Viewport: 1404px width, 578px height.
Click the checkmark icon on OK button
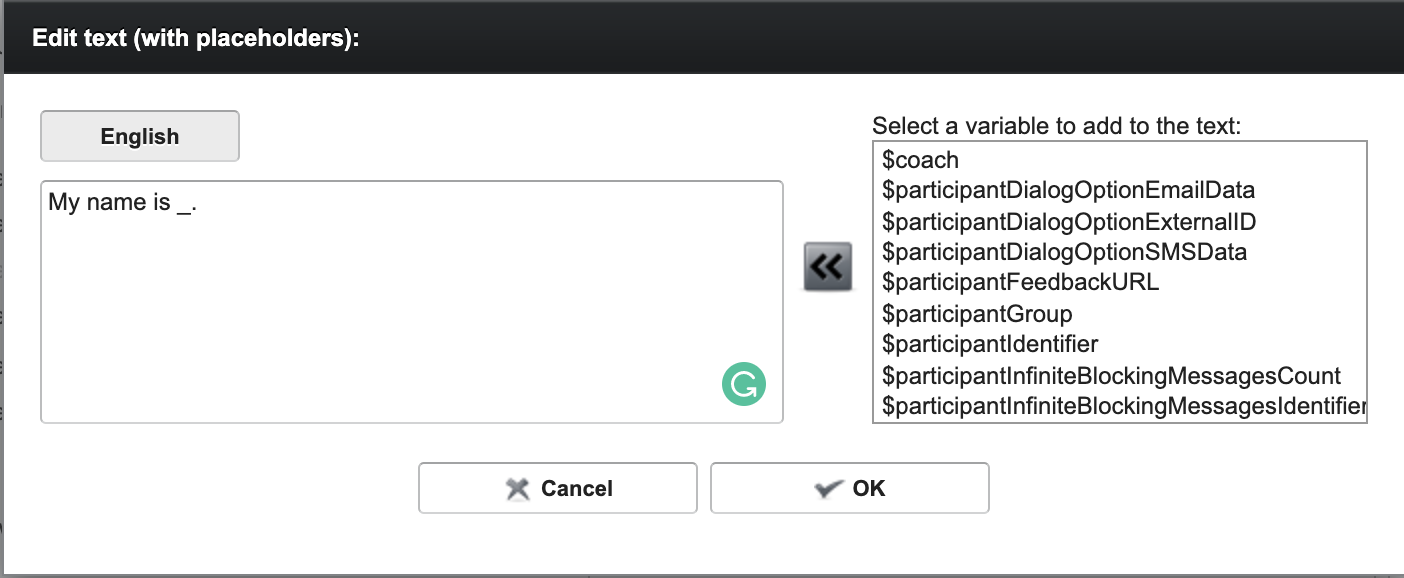tap(826, 488)
